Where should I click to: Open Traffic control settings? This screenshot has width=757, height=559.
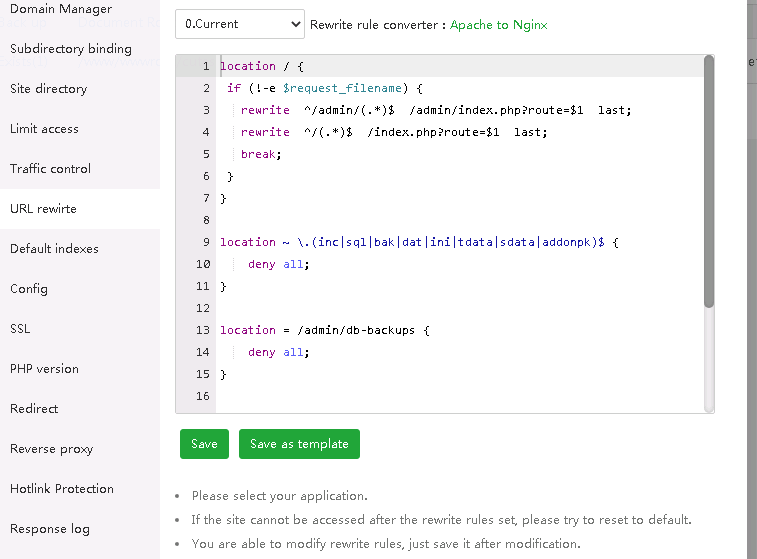click(x=50, y=169)
